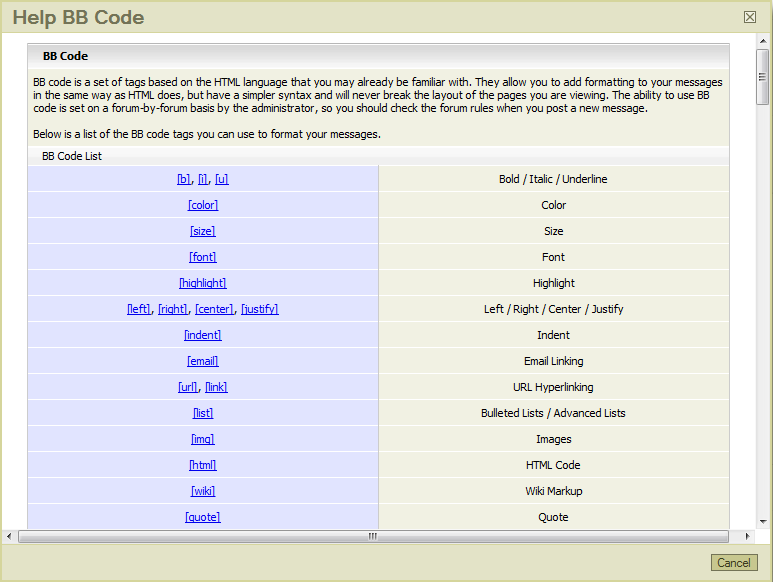Click the horizontal scrollbar right arrow

click(749, 536)
